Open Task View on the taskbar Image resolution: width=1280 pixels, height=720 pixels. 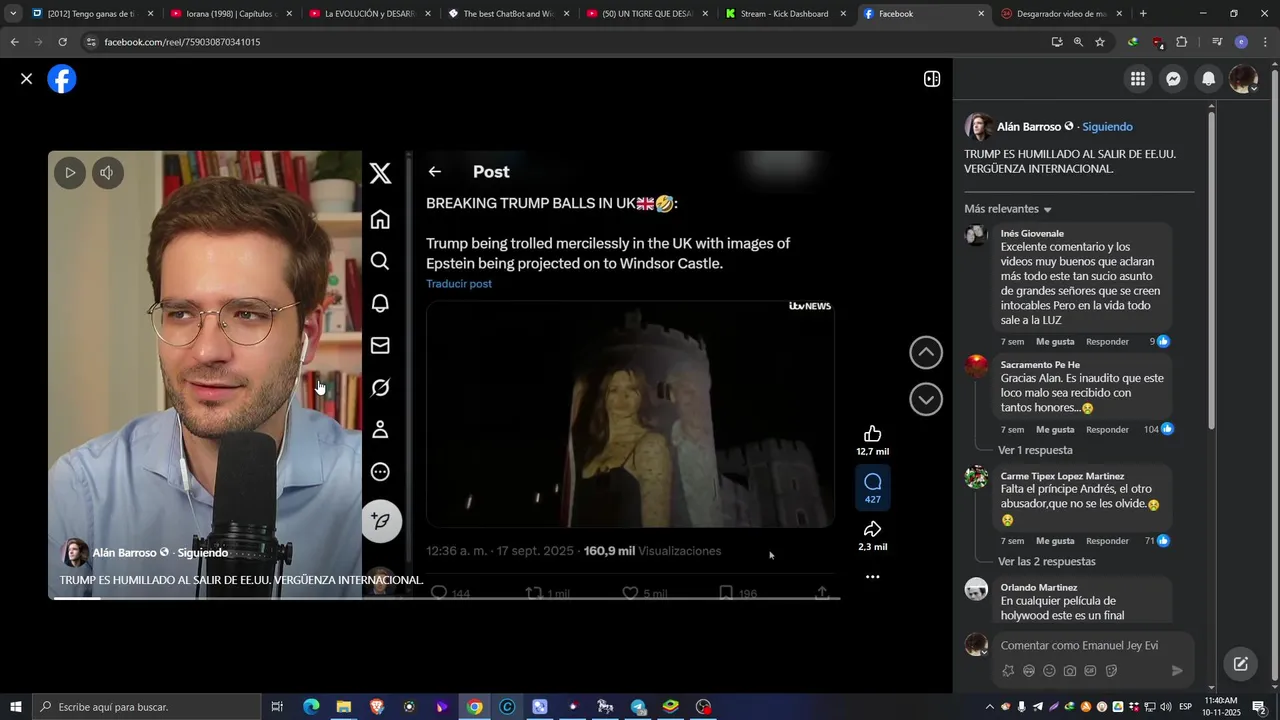278,707
